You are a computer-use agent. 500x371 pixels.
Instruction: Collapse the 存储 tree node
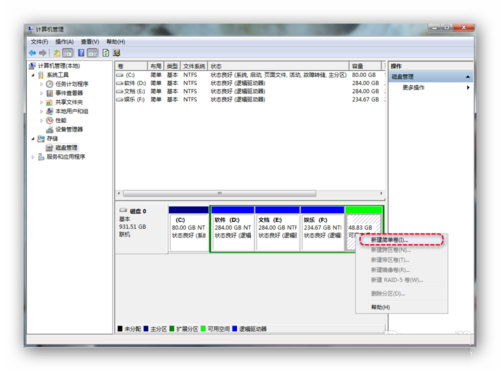click(x=33, y=138)
